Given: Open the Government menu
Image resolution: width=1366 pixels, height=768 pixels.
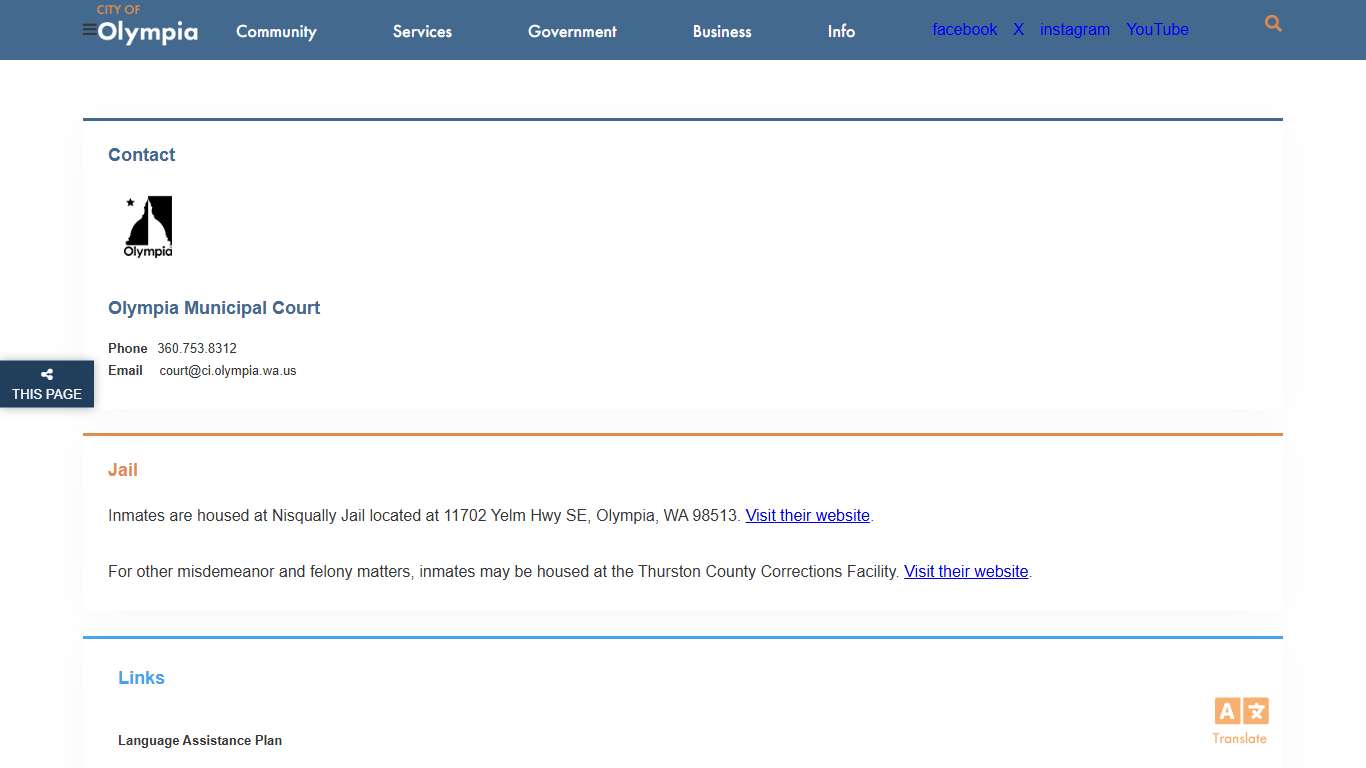Looking at the screenshot, I should click(572, 31).
